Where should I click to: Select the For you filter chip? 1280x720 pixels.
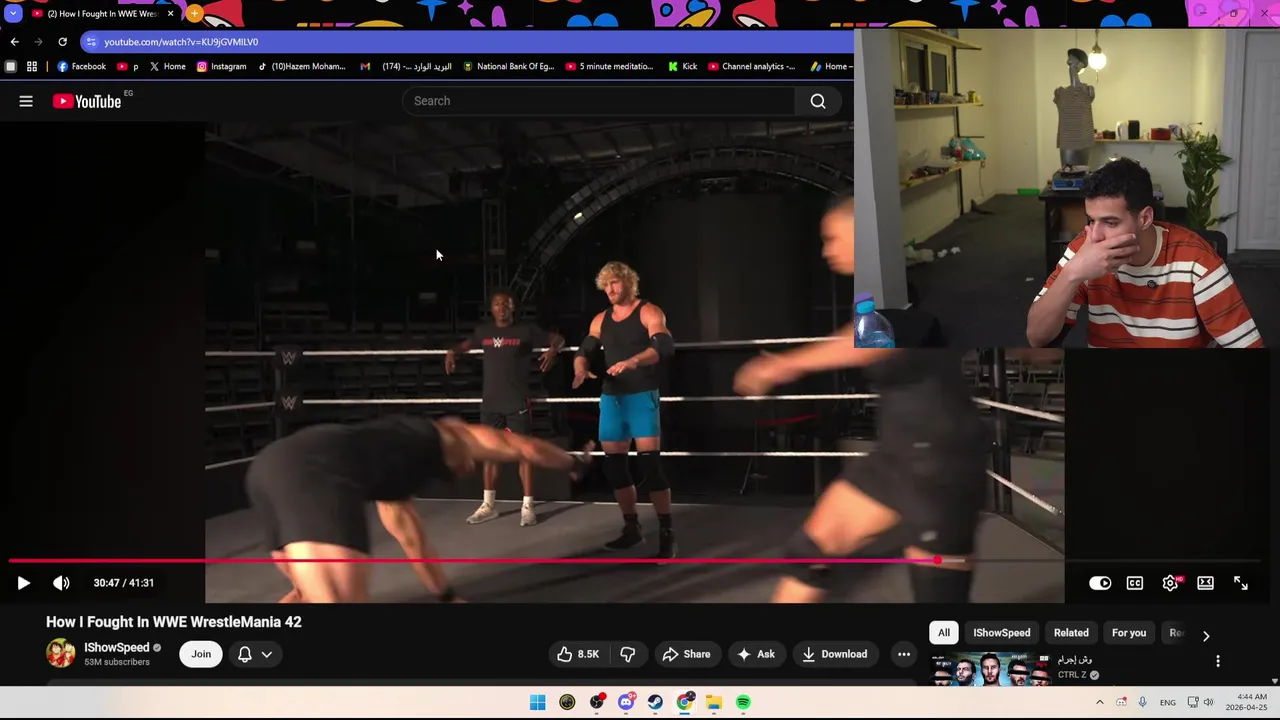[x=1129, y=633]
